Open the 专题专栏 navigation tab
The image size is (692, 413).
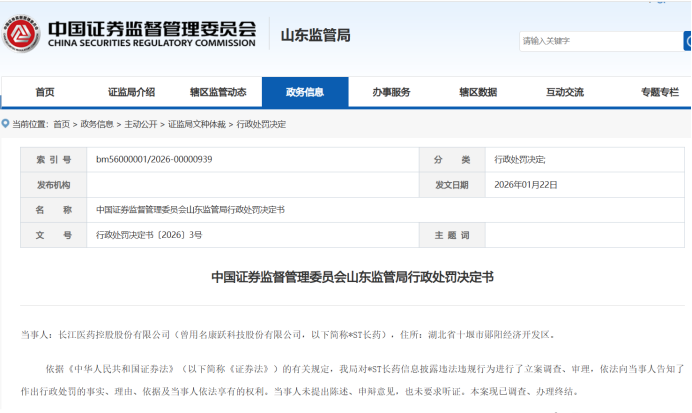(660, 92)
